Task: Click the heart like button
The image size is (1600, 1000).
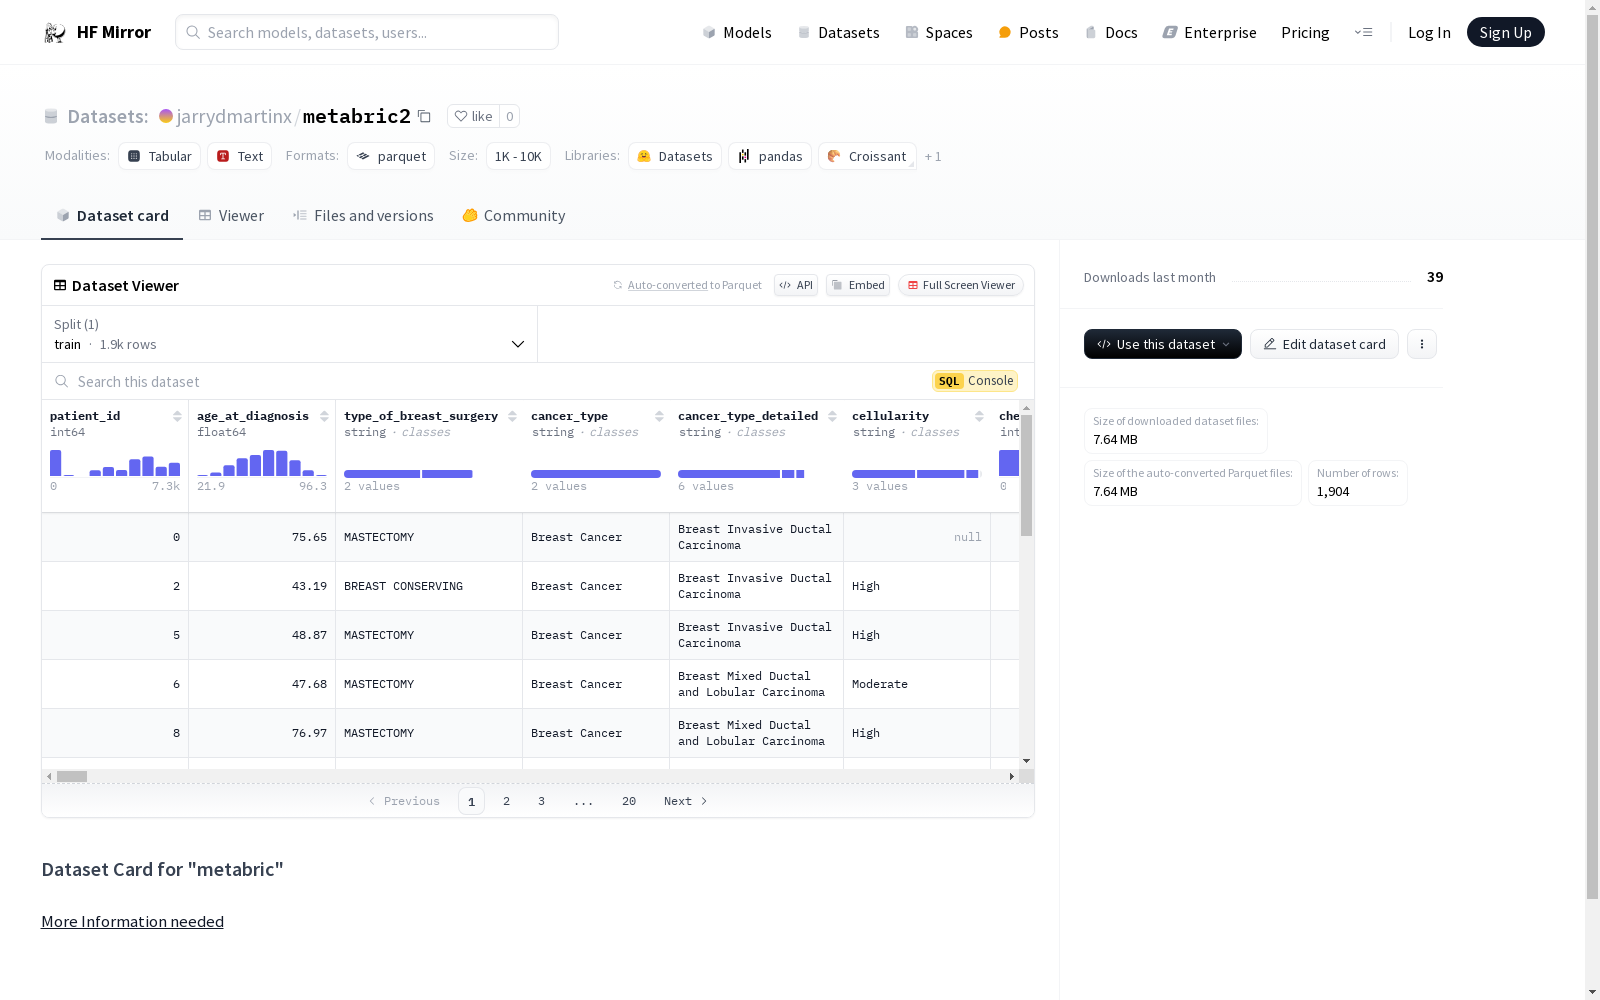Action: [x=473, y=117]
